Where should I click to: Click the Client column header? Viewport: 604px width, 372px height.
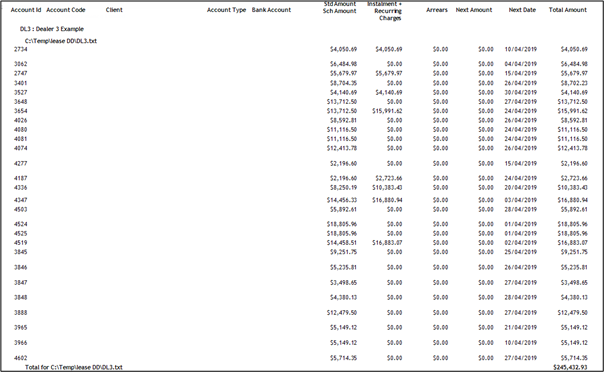114,10
